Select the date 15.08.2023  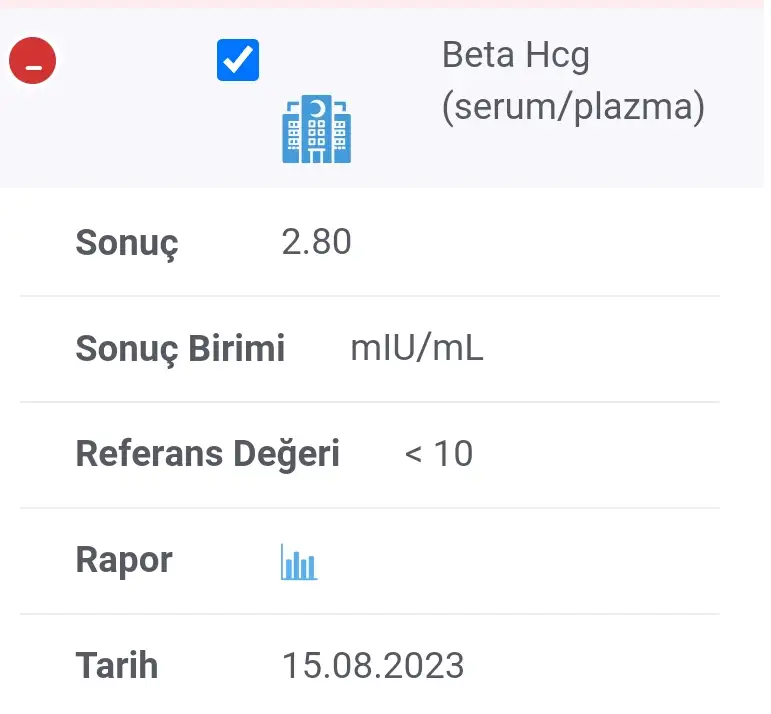click(372, 665)
